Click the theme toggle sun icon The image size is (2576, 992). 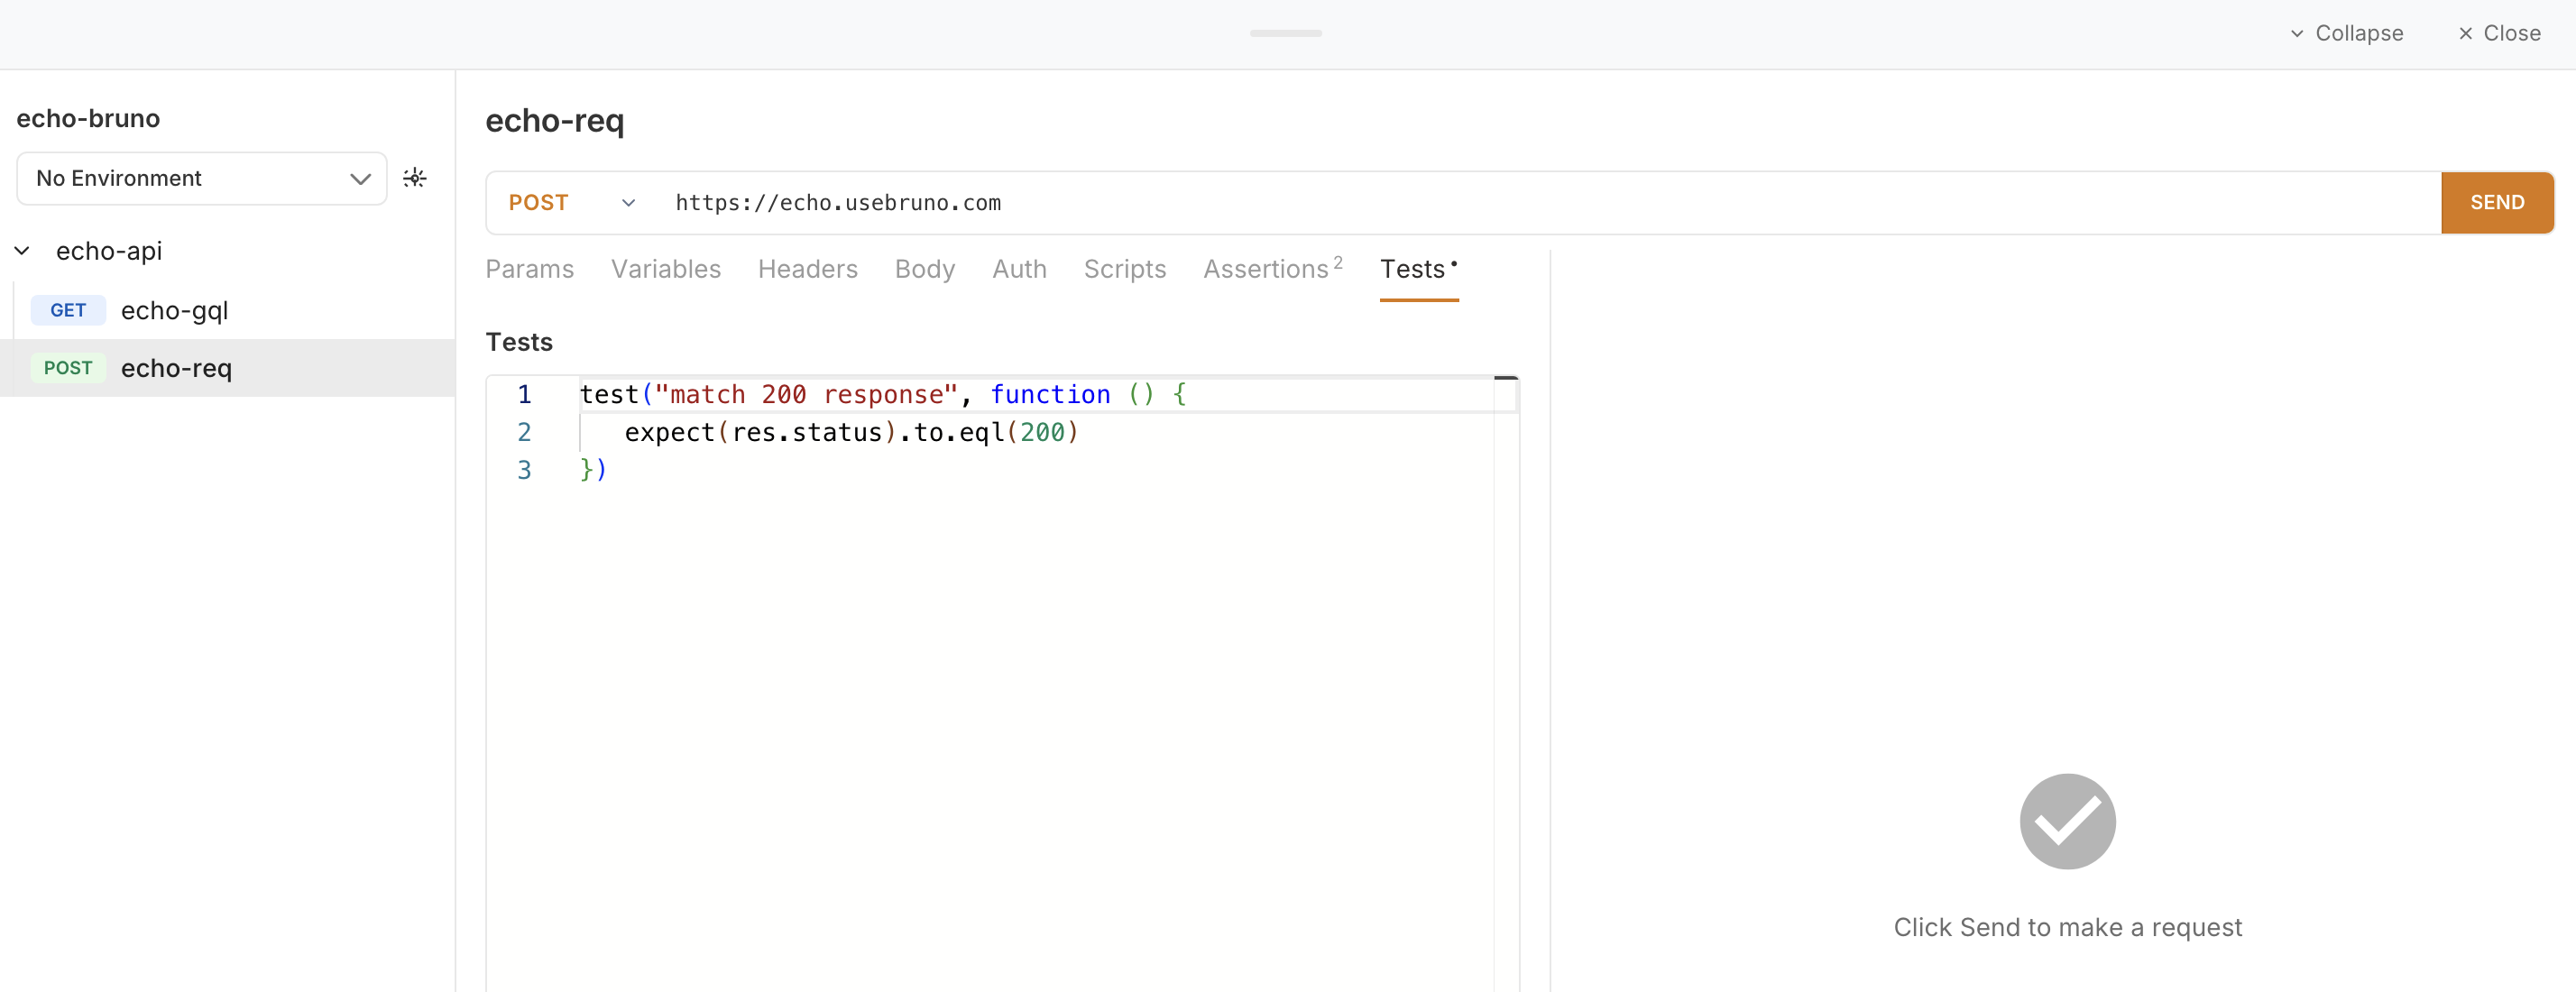tap(415, 178)
